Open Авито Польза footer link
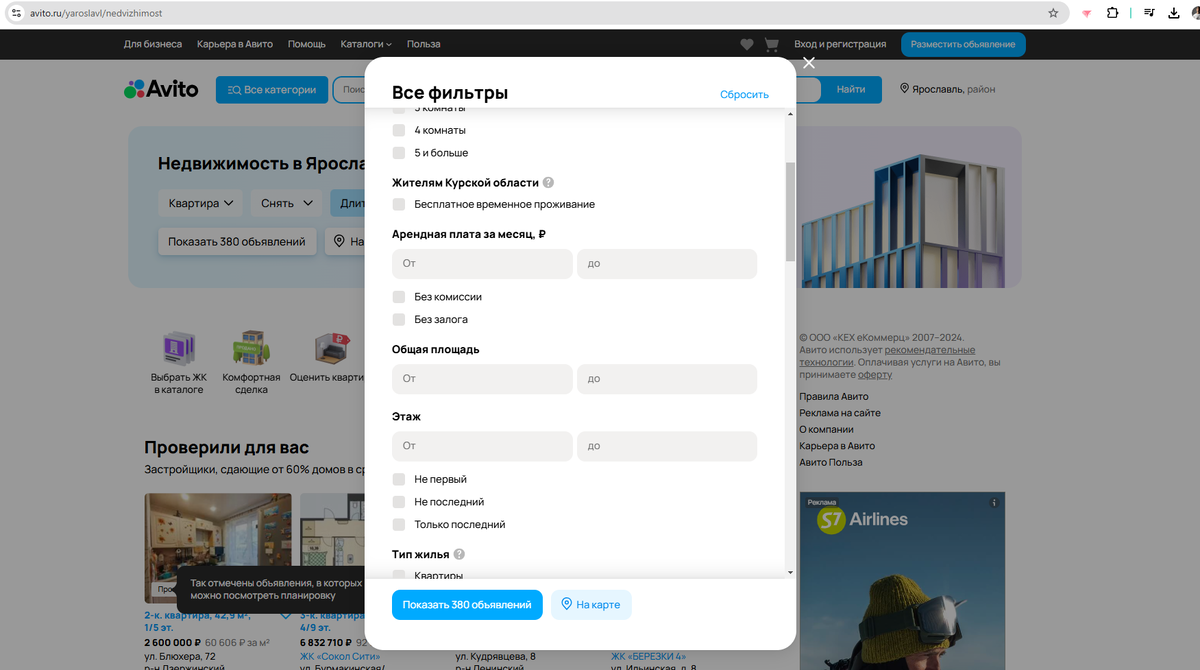 coord(831,462)
